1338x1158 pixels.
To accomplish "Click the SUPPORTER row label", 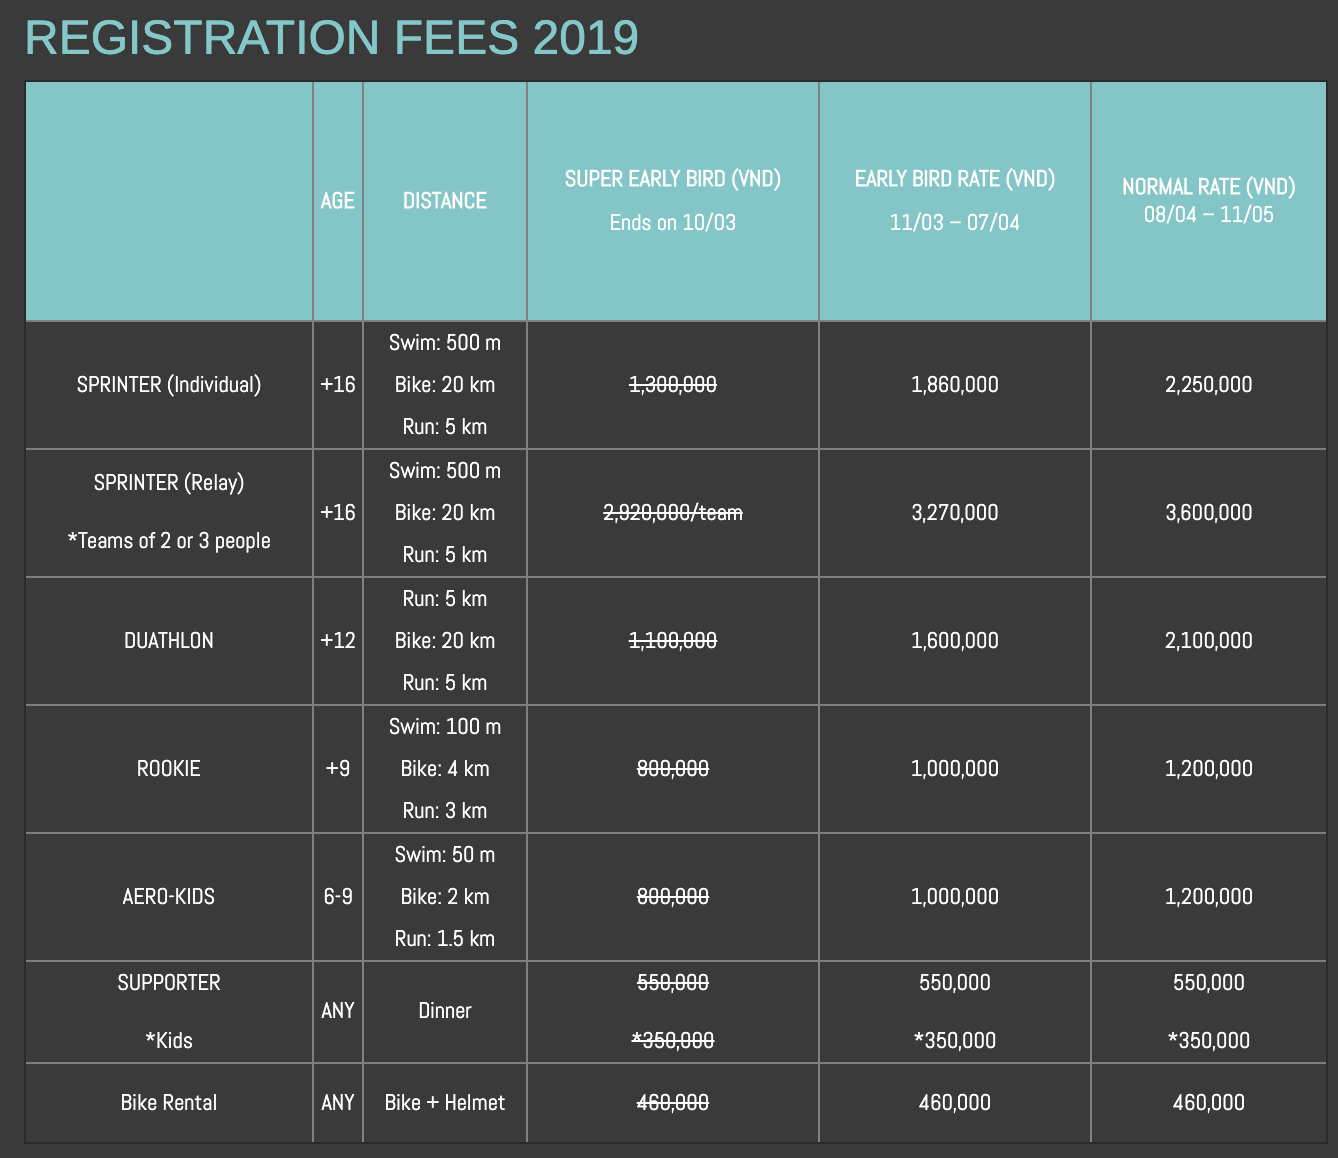I will pos(169,983).
